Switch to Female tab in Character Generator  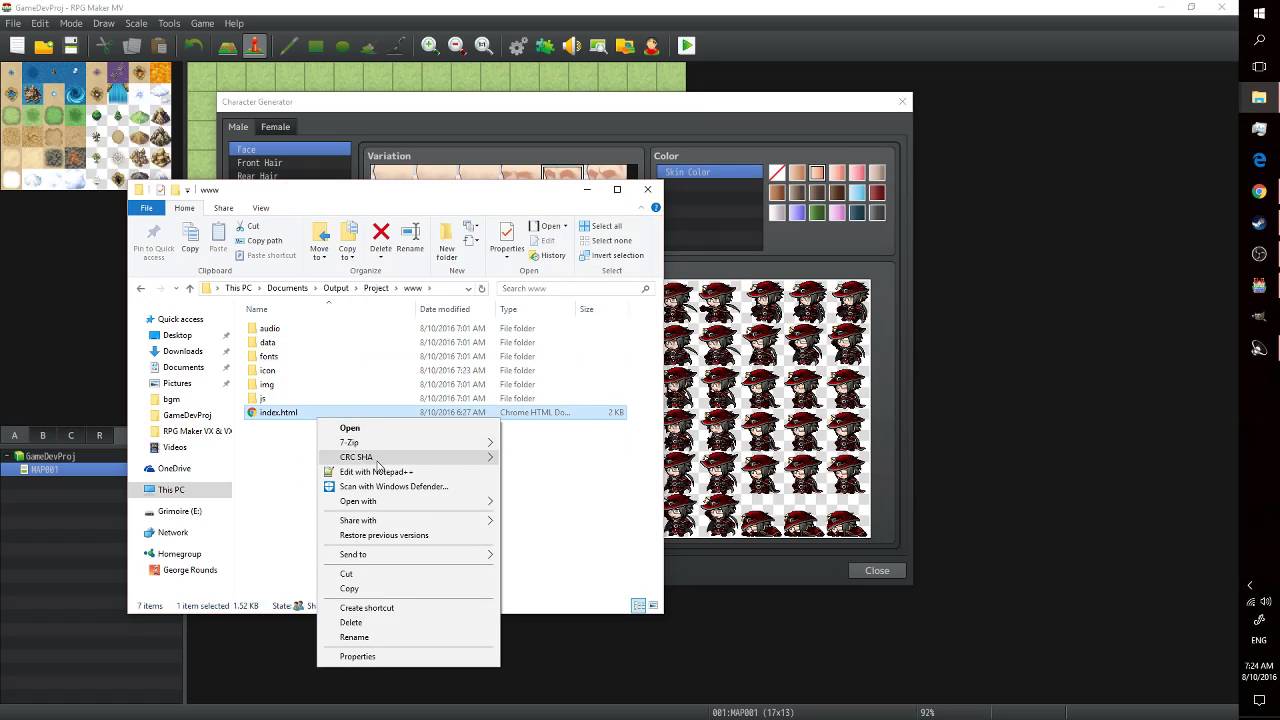tap(275, 127)
